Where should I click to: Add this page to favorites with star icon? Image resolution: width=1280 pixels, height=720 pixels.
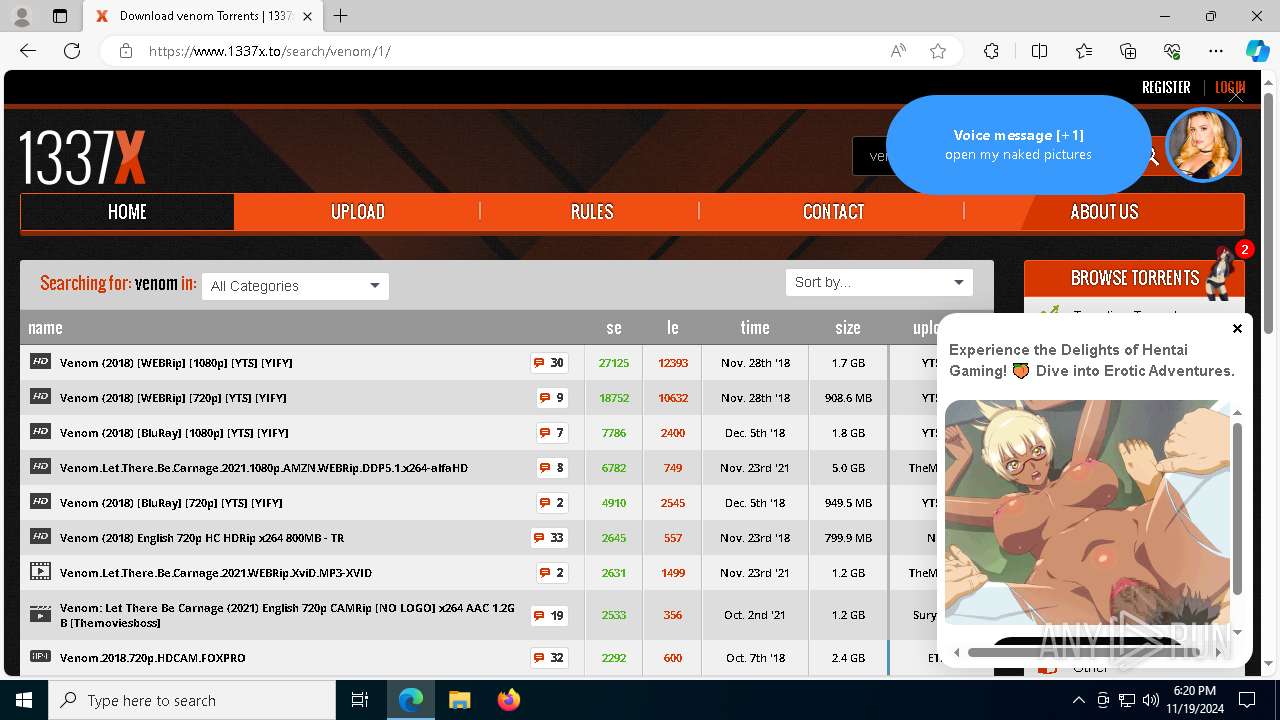938,51
